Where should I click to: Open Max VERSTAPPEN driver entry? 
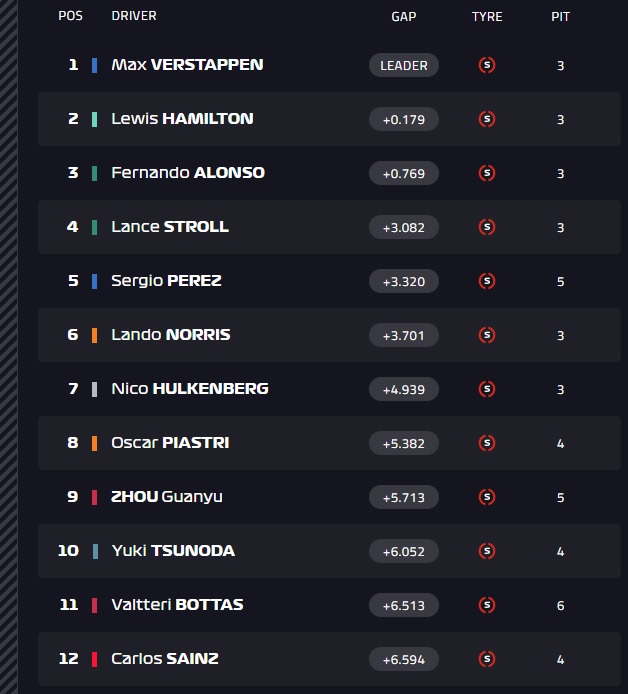pos(187,65)
